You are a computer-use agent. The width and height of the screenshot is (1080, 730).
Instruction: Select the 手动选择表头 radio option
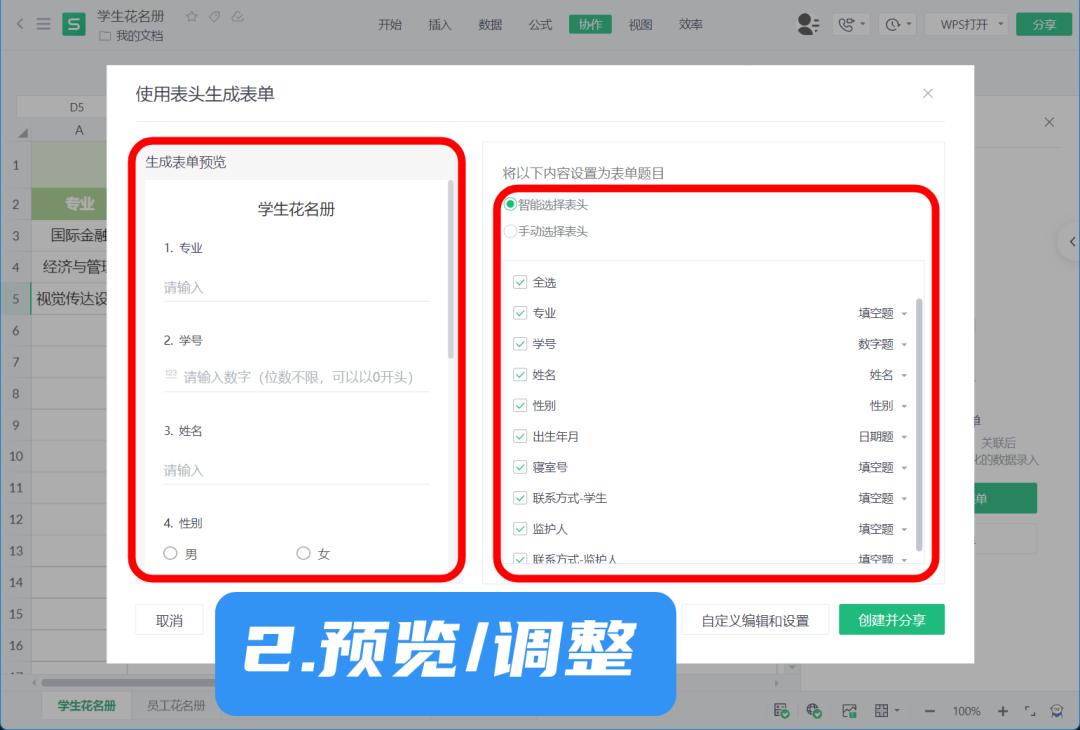coord(510,231)
